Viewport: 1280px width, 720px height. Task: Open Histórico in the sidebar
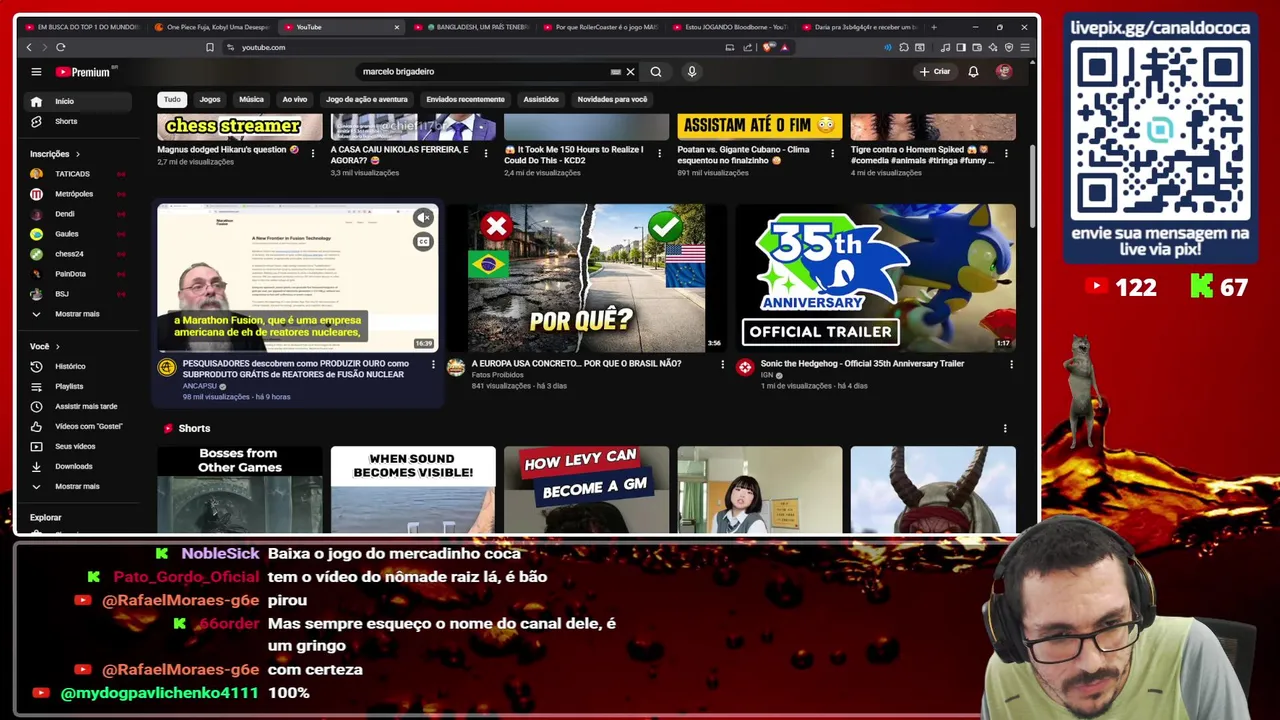coord(78,366)
